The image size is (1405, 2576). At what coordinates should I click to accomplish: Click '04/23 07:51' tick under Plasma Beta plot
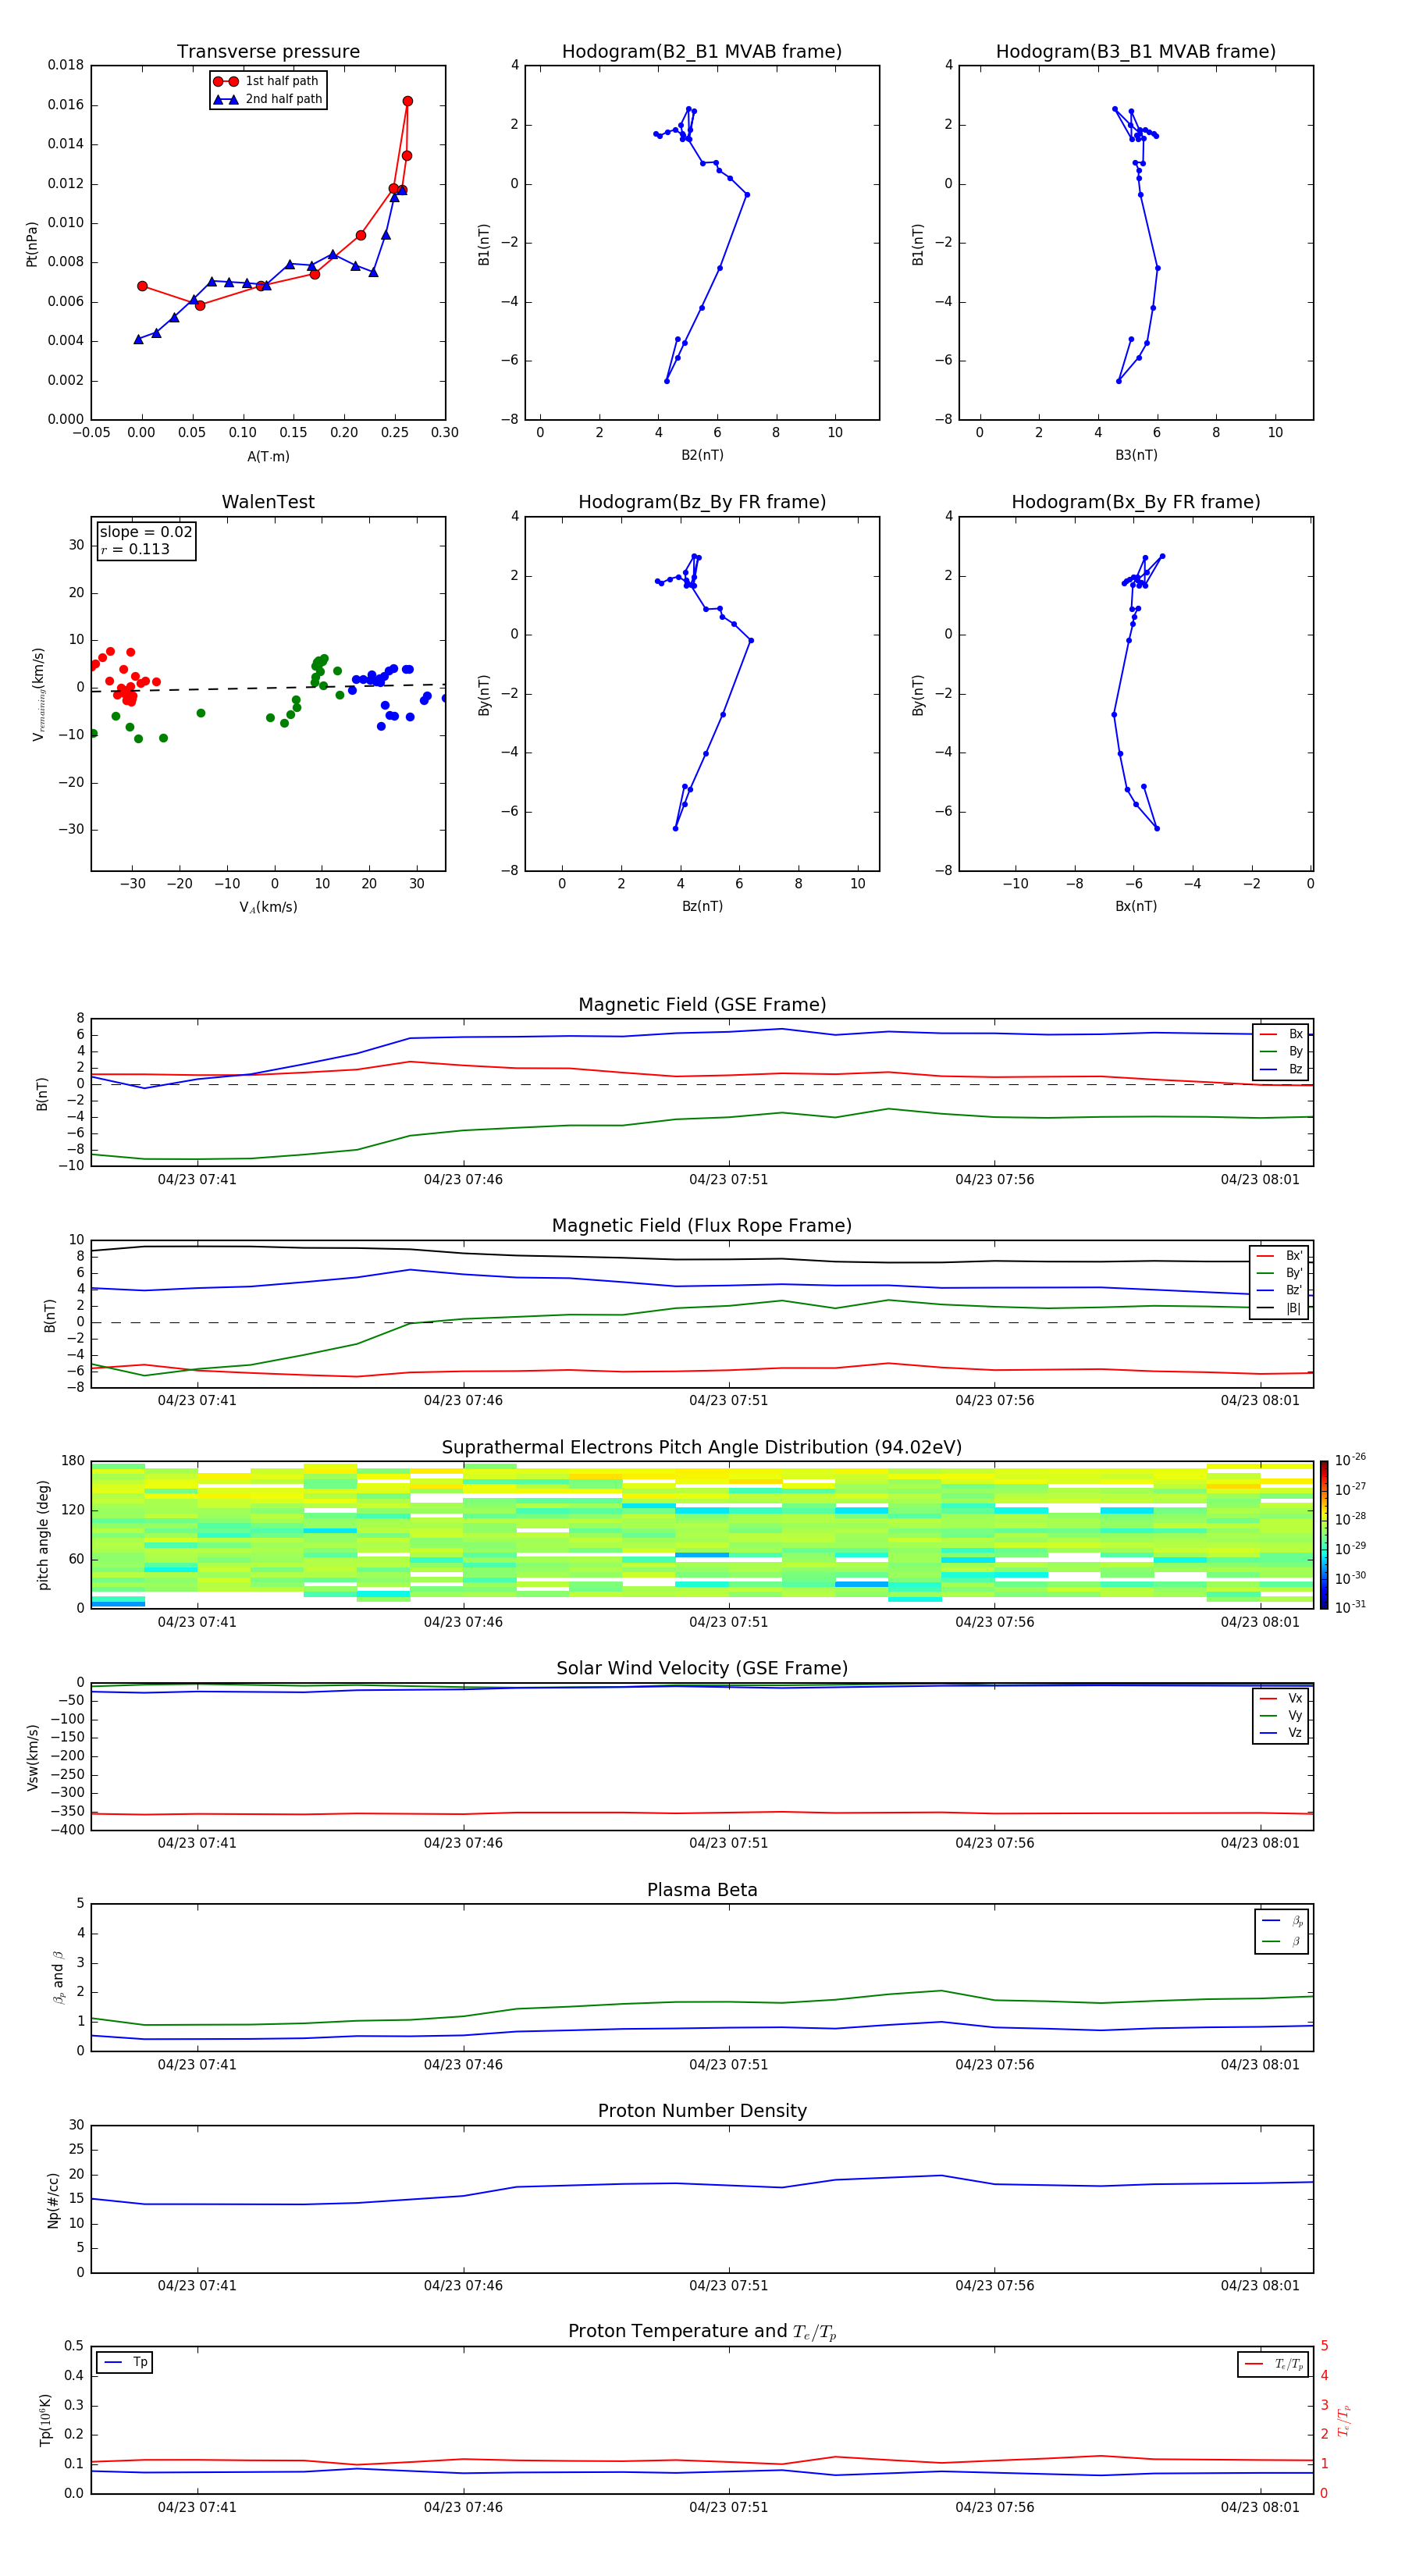[729, 2064]
